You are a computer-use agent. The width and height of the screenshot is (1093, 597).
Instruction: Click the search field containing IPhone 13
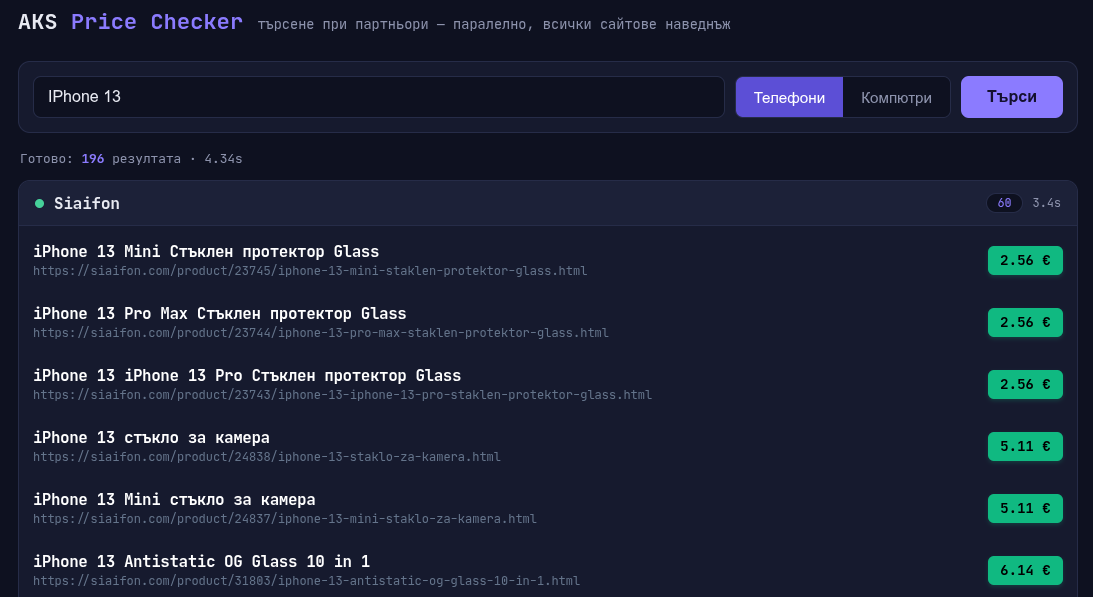(x=379, y=97)
